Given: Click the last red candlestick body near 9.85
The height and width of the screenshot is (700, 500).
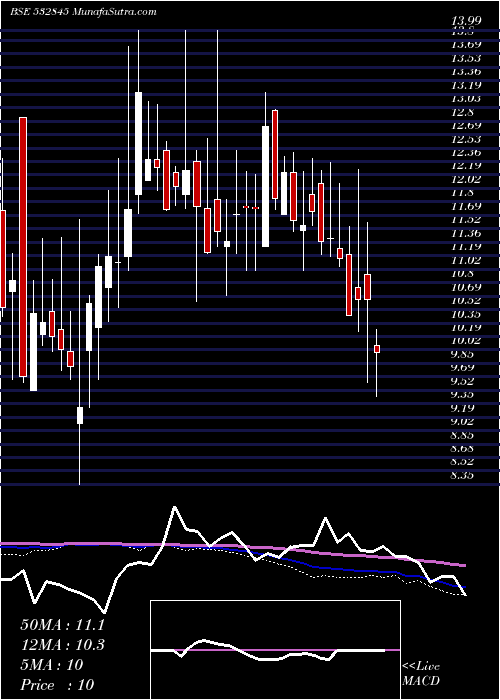Looking at the screenshot, I should click(377, 349).
